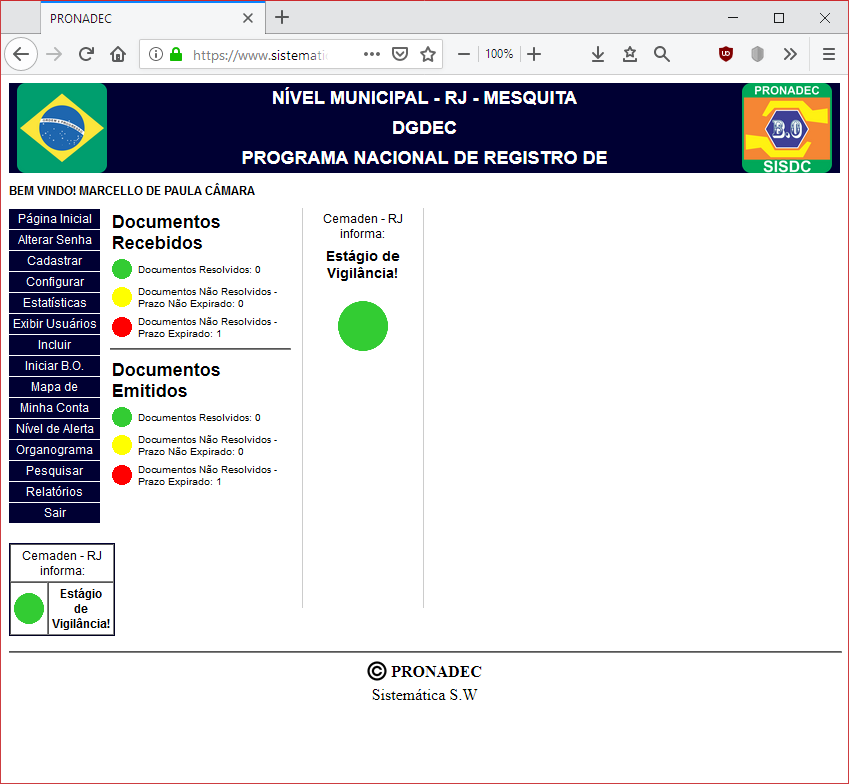Viewport: 849px width, 784px height.
Task: Click 'Sistemática S.W' footer text
Action: coord(424,695)
